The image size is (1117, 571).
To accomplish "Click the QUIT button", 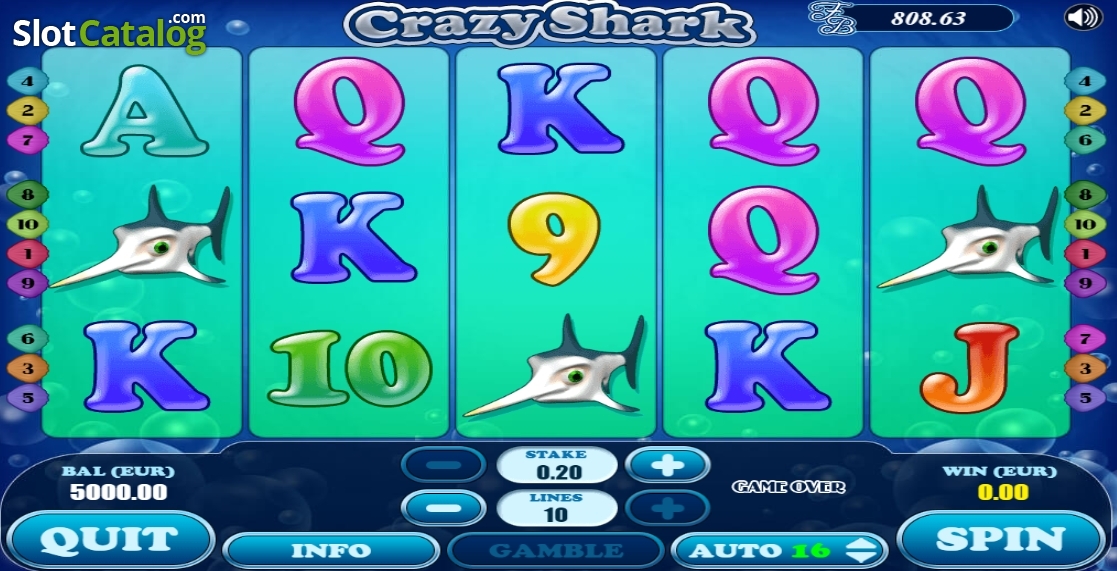I will [110, 539].
